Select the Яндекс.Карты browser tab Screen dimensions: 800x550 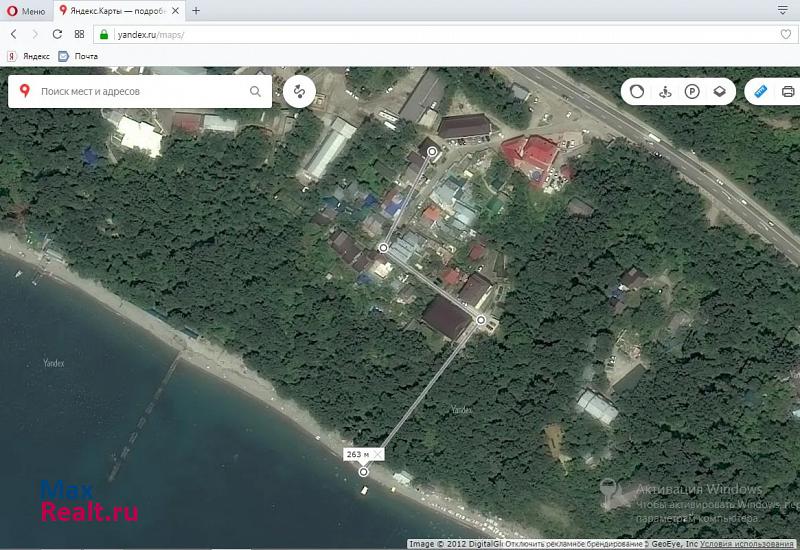(118, 11)
